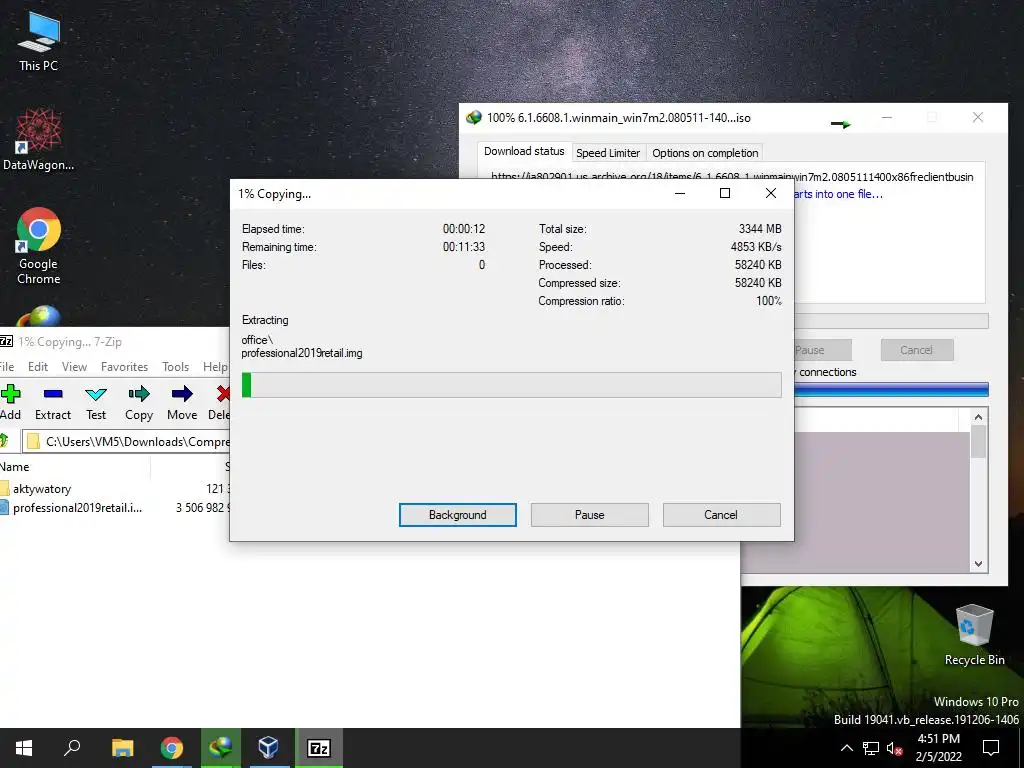Click the Test toolbar icon in 7-Zip

[x=96, y=394]
